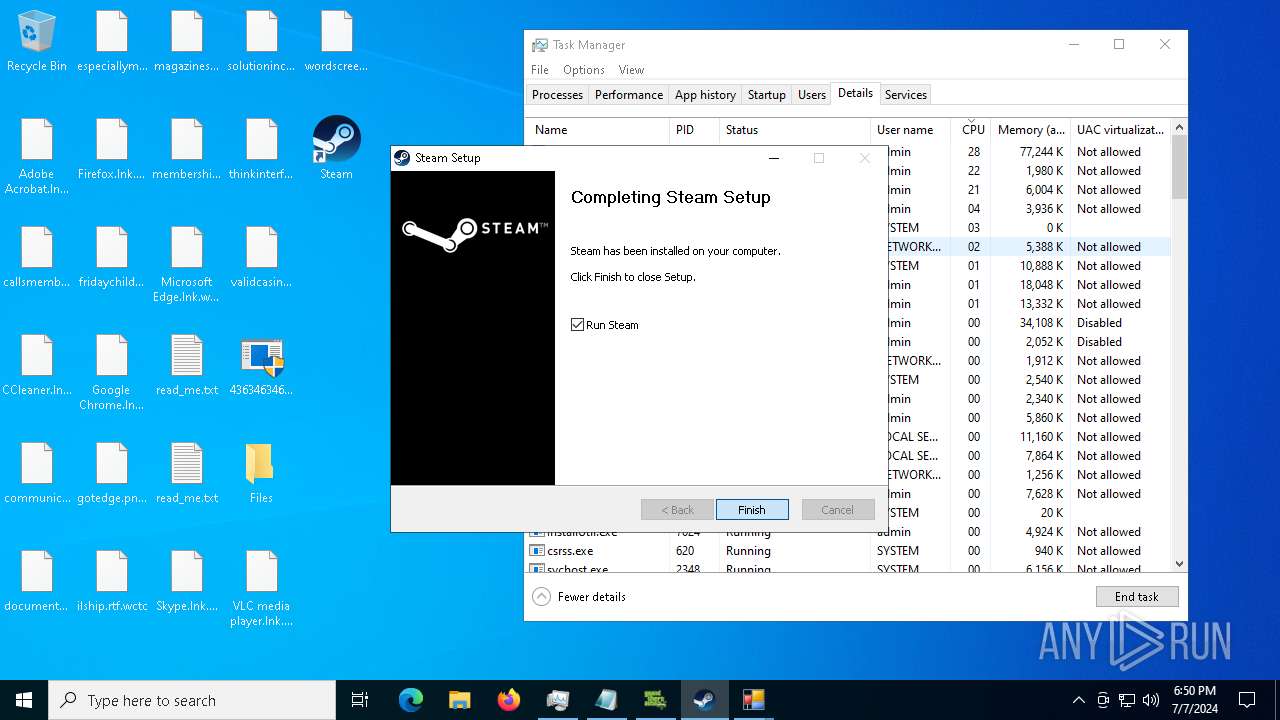Select the Skype.lnk desktop file
Viewport: 1280px width, 720px height.
tap(186, 581)
